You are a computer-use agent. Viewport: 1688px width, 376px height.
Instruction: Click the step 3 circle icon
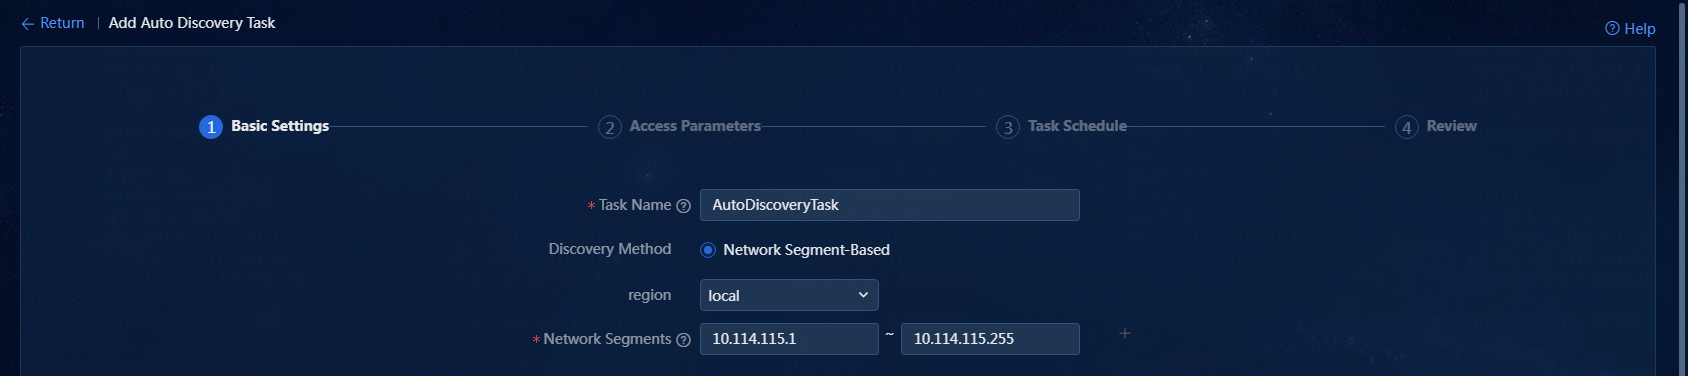(1008, 127)
